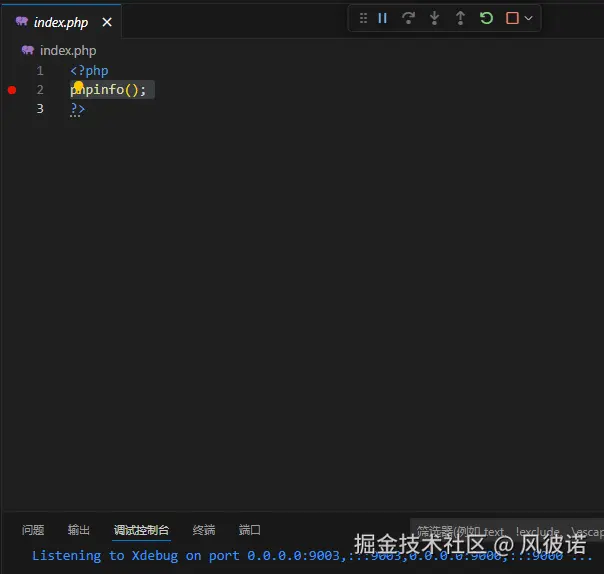Screen dimensions: 604x574
Task: Pause the debug session
Action: pyautogui.click(x=383, y=18)
